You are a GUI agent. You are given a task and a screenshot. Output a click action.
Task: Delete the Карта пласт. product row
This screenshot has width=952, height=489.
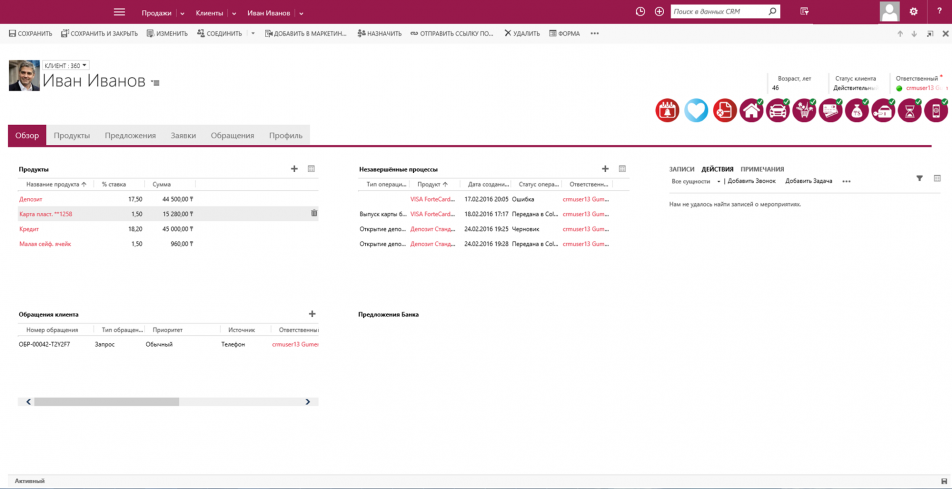(x=314, y=213)
